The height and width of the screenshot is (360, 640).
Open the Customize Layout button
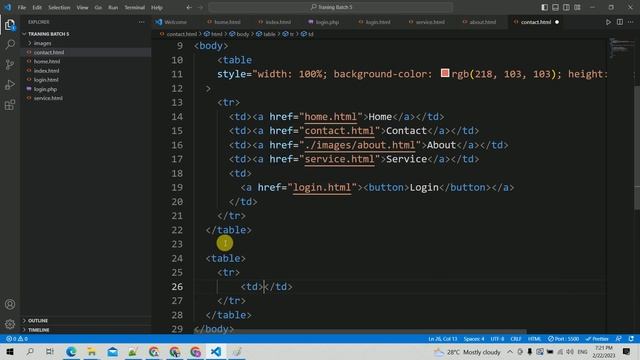tap(578, 7)
